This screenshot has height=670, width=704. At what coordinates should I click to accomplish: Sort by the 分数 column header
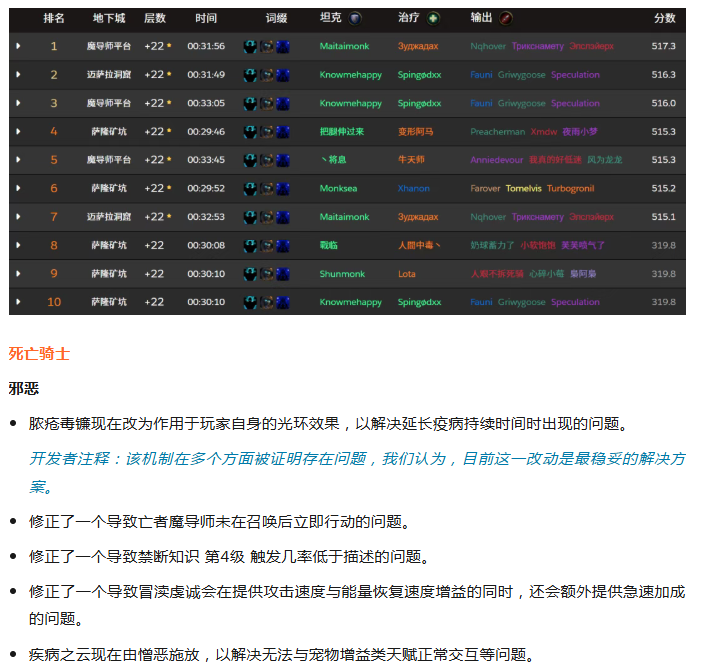point(664,18)
